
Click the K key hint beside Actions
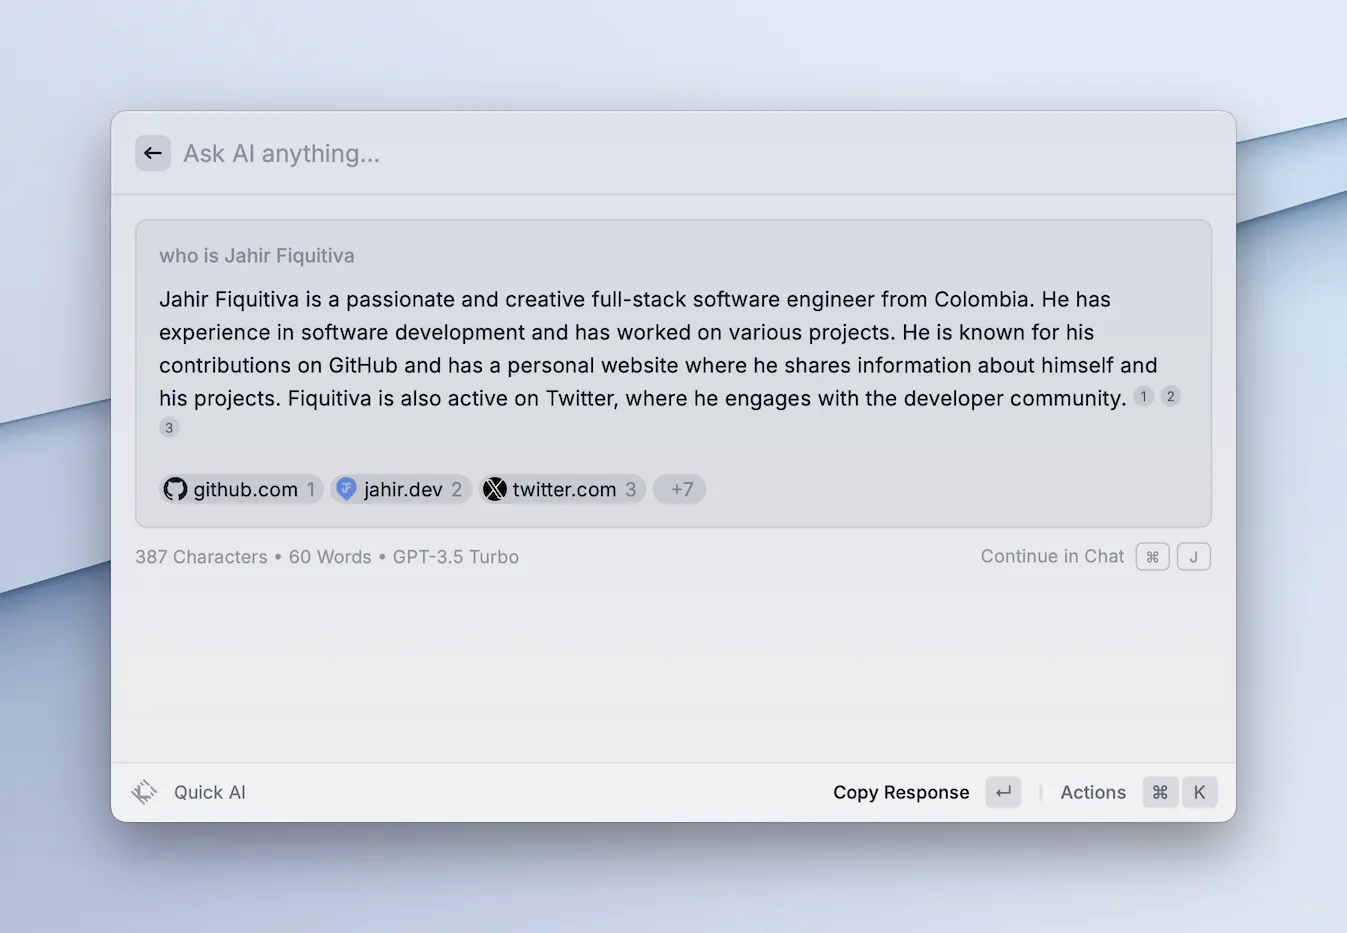click(1199, 792)
